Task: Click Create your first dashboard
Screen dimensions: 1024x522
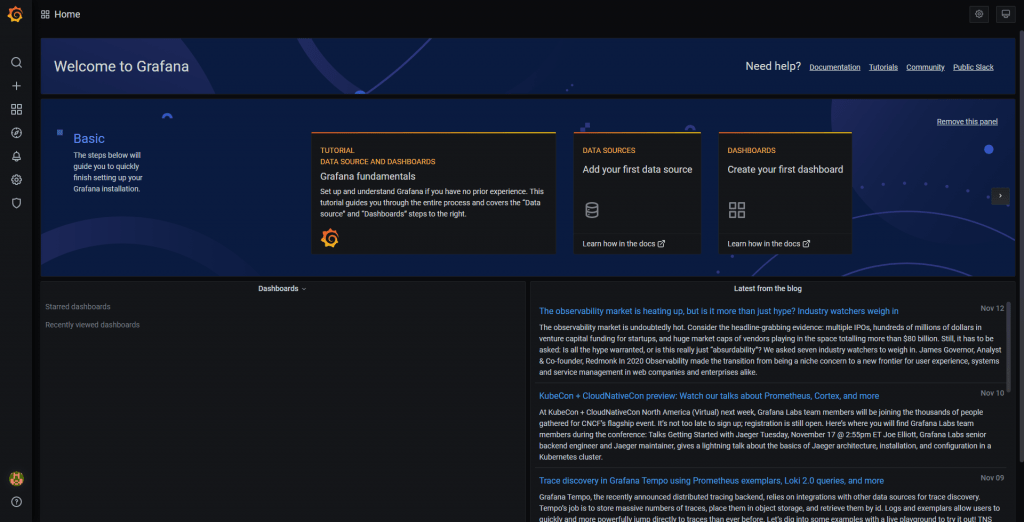Action: point(785,169)
